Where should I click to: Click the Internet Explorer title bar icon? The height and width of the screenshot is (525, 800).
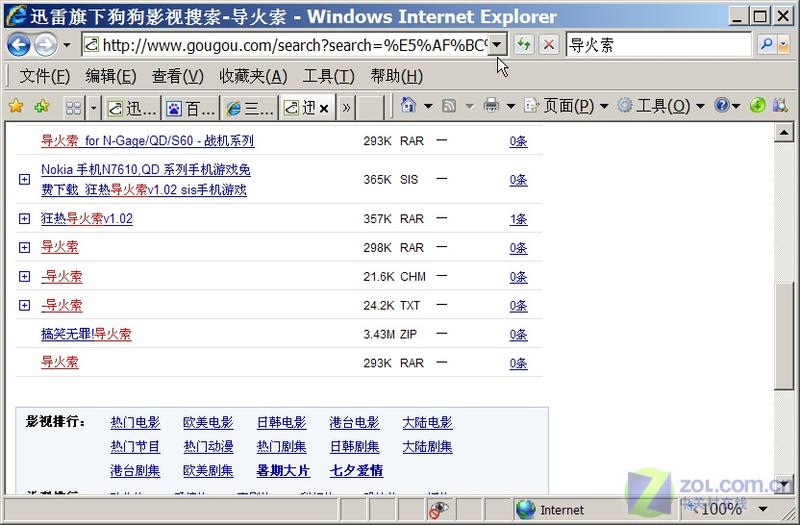click(x=16, y=16)
